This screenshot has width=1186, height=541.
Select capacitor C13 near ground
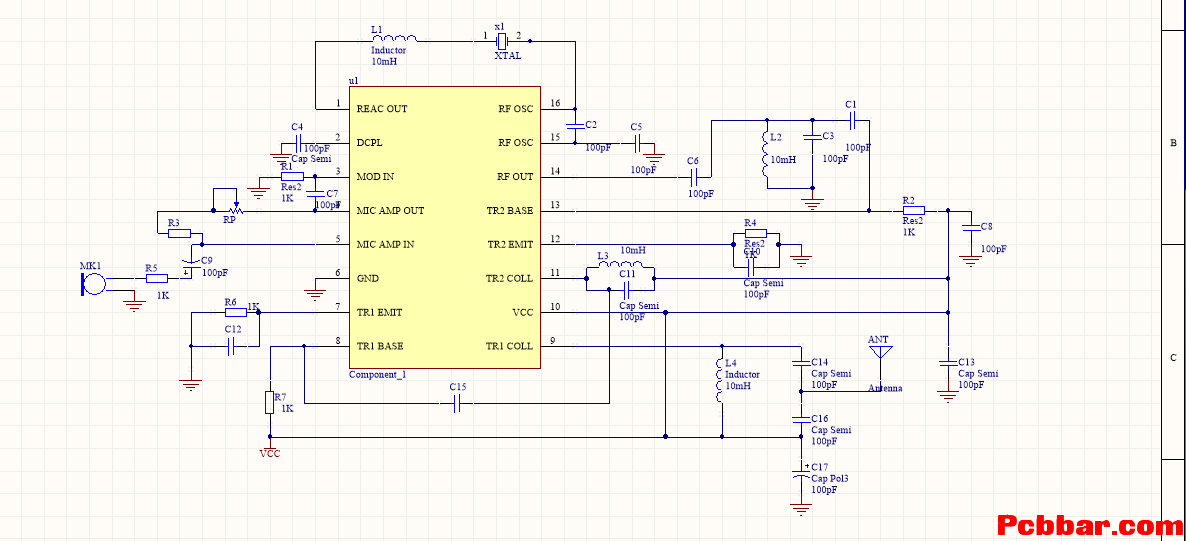945,363
